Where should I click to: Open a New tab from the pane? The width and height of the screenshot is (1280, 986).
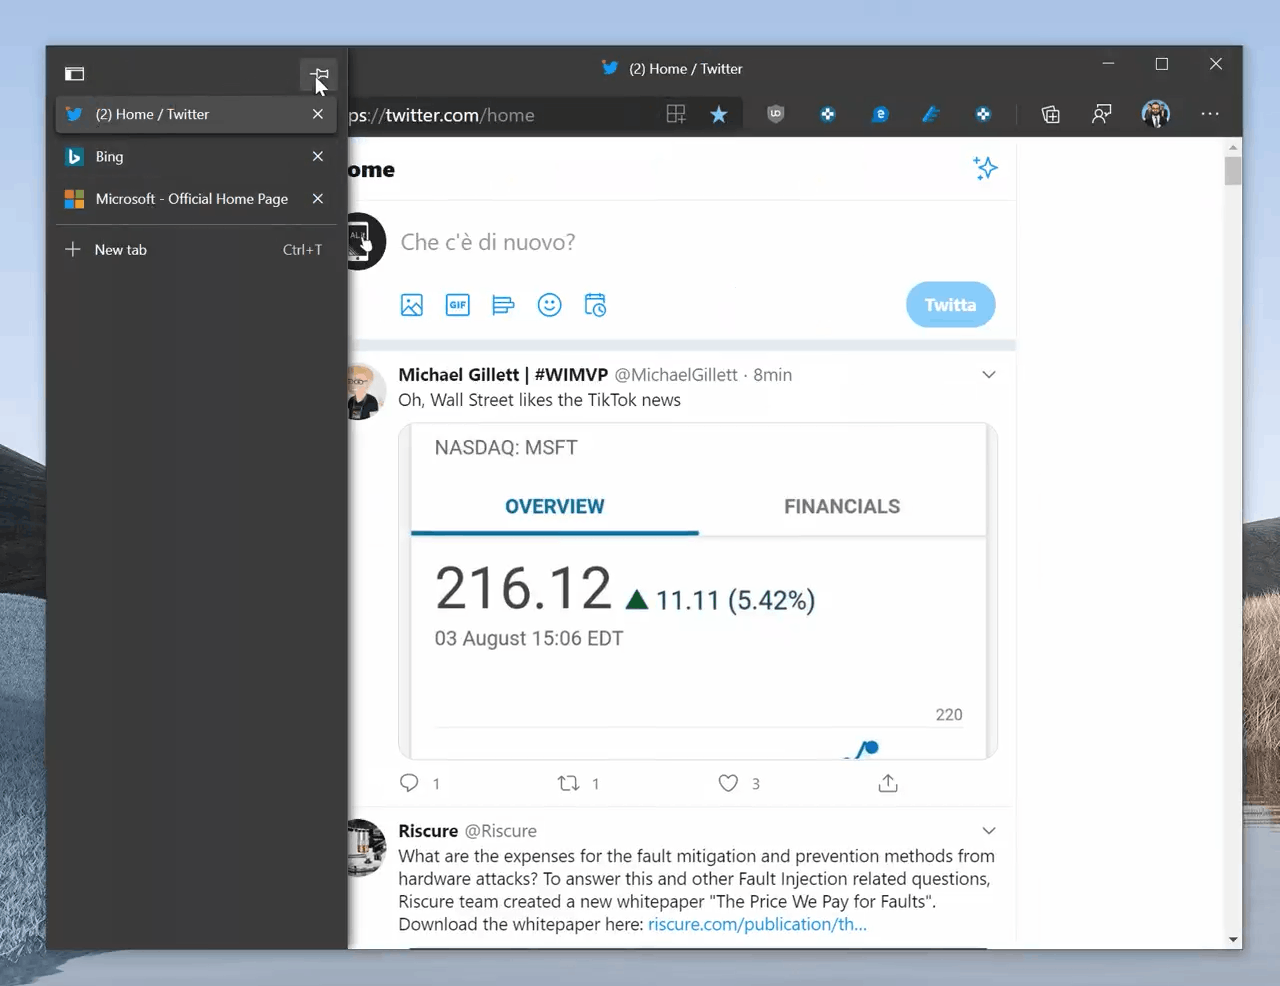click(196, 250)
